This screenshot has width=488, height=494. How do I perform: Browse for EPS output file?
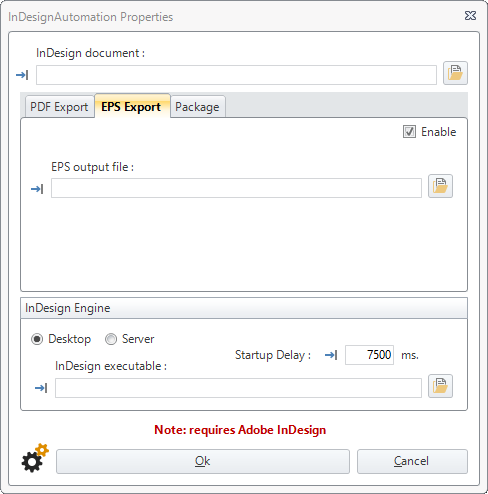click(x=440, y=186)
